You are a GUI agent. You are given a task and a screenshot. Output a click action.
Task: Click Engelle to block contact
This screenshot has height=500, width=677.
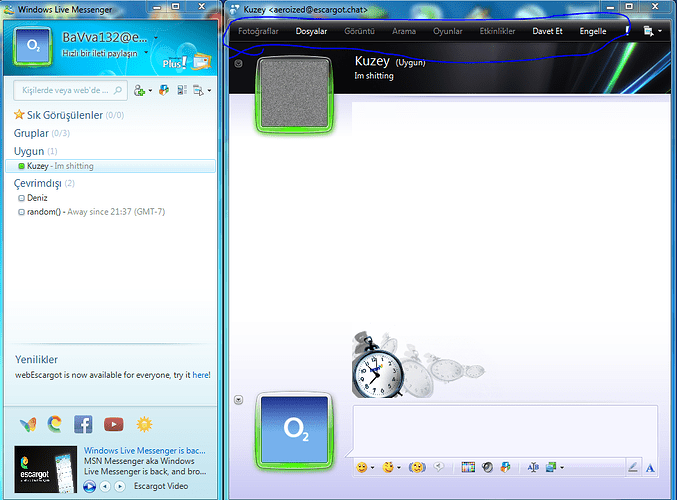(x=593, y=31)
